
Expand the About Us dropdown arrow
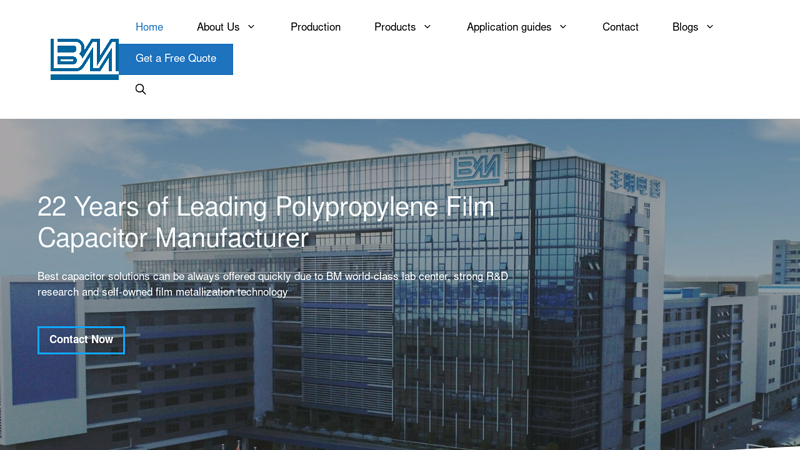pos(251,27)
